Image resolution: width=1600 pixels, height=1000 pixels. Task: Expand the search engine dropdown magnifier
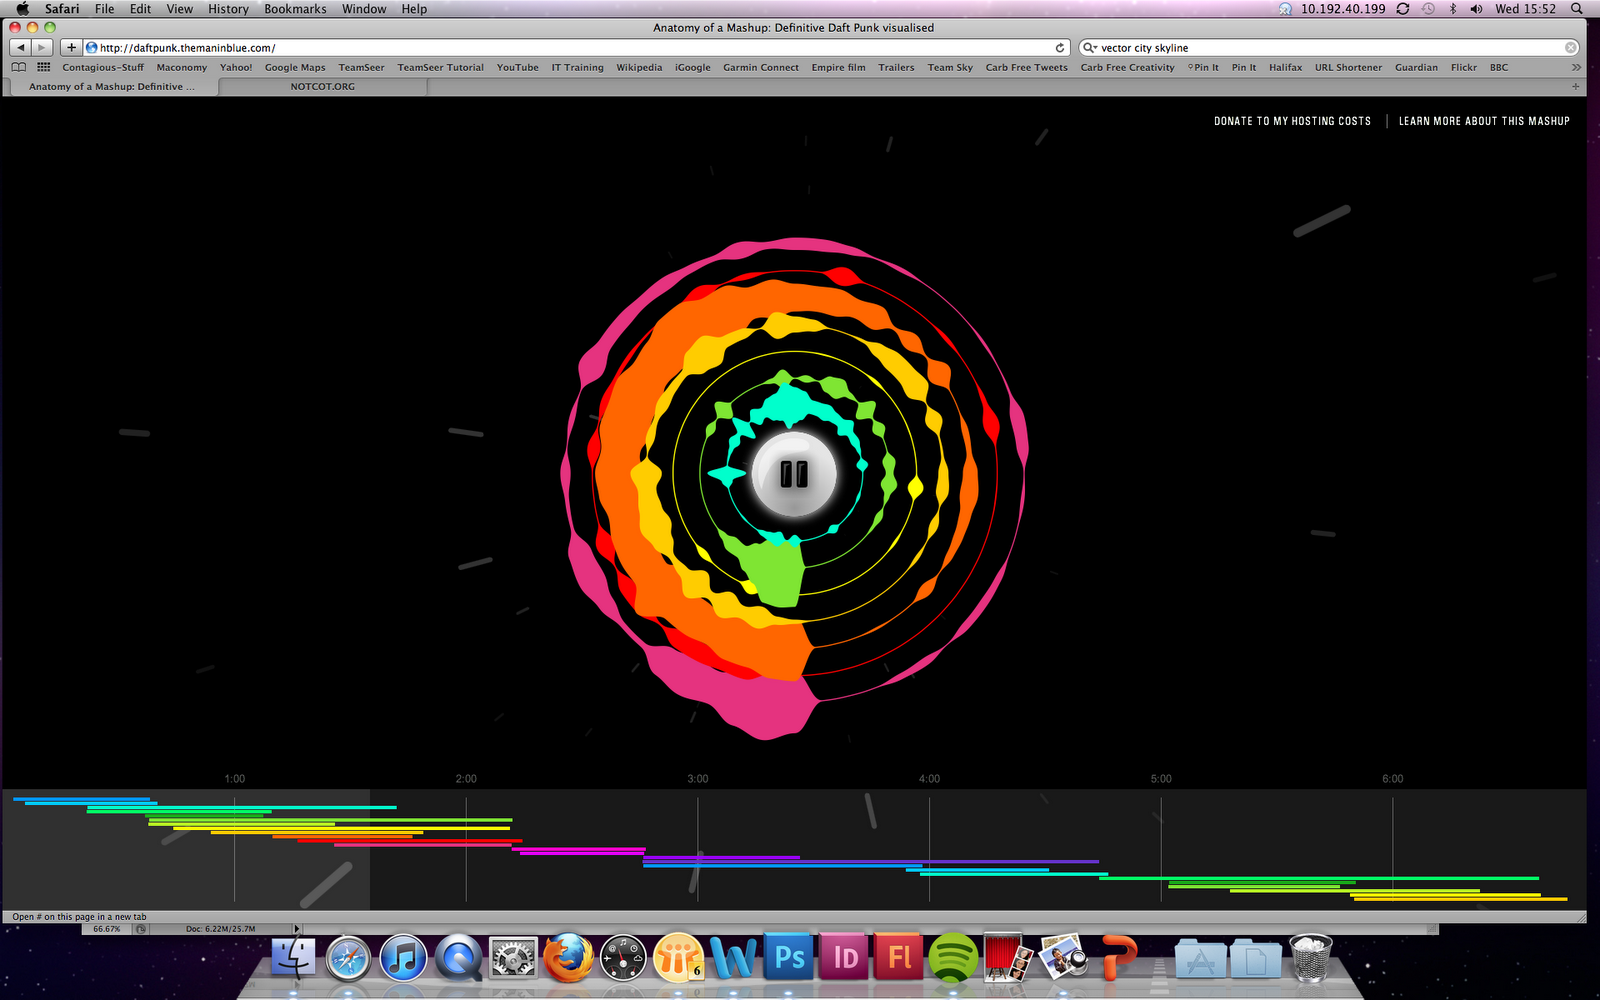coord(1090,48)
